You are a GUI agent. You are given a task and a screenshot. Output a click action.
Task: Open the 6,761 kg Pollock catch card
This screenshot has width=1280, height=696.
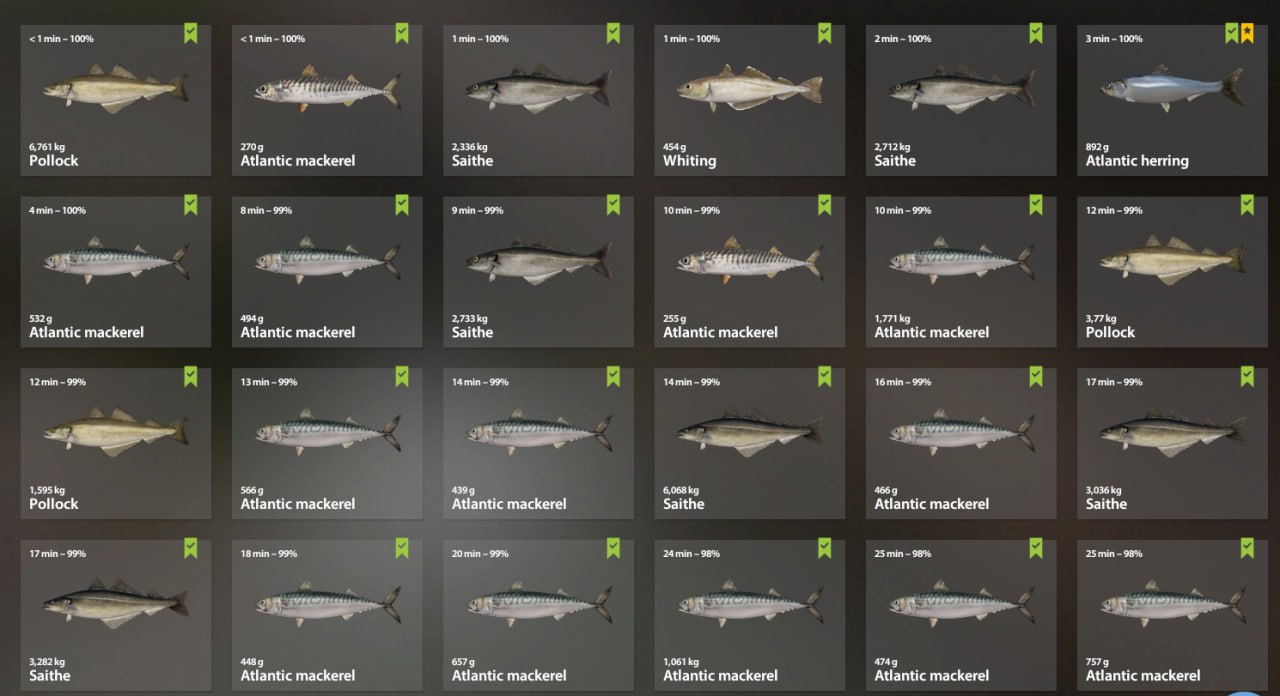coord(116,101)
